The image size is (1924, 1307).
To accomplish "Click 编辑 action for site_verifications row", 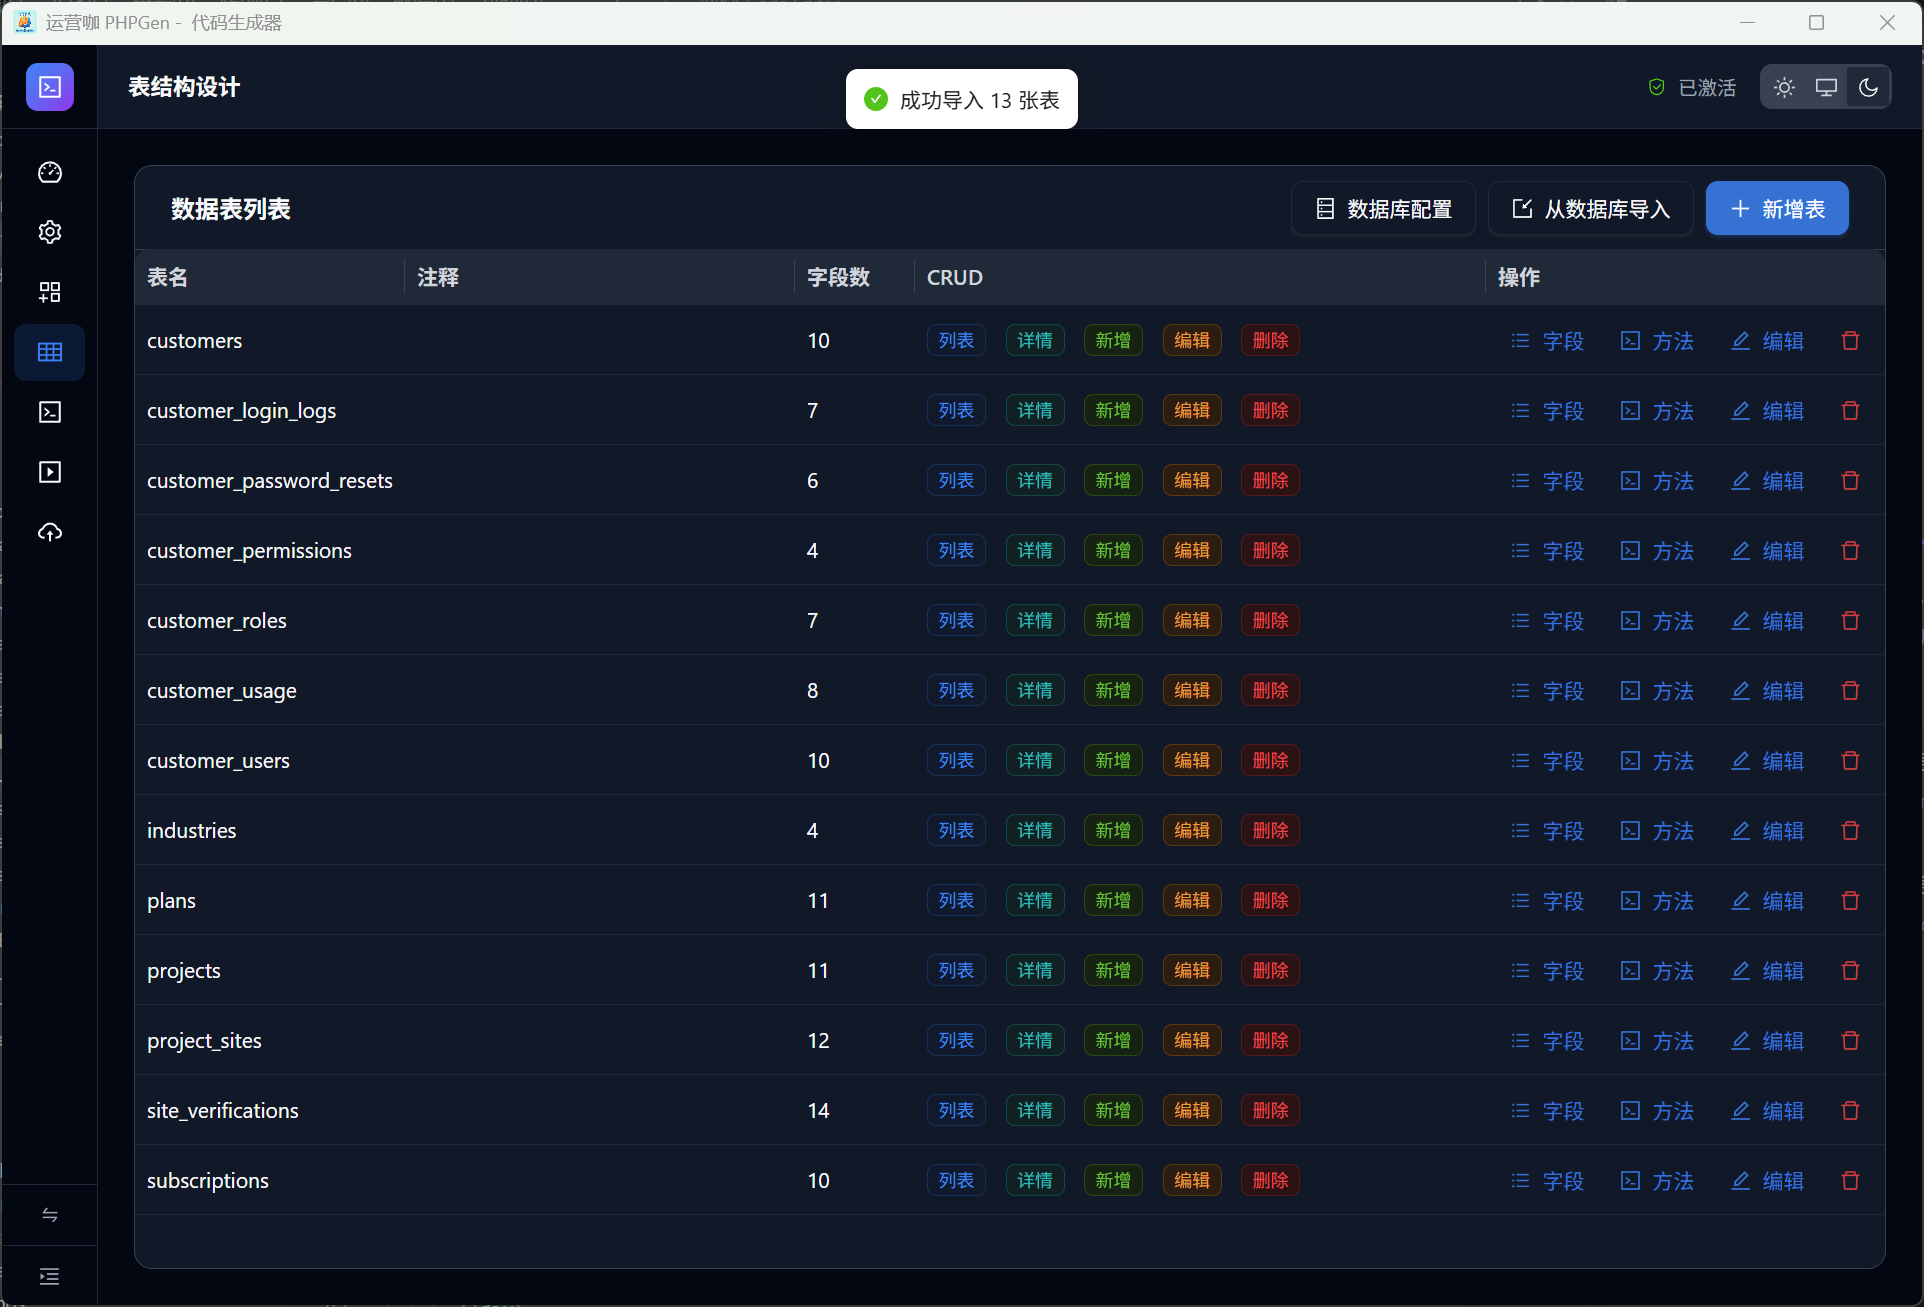I will pyautogui.click(x=1767, y=1111).
